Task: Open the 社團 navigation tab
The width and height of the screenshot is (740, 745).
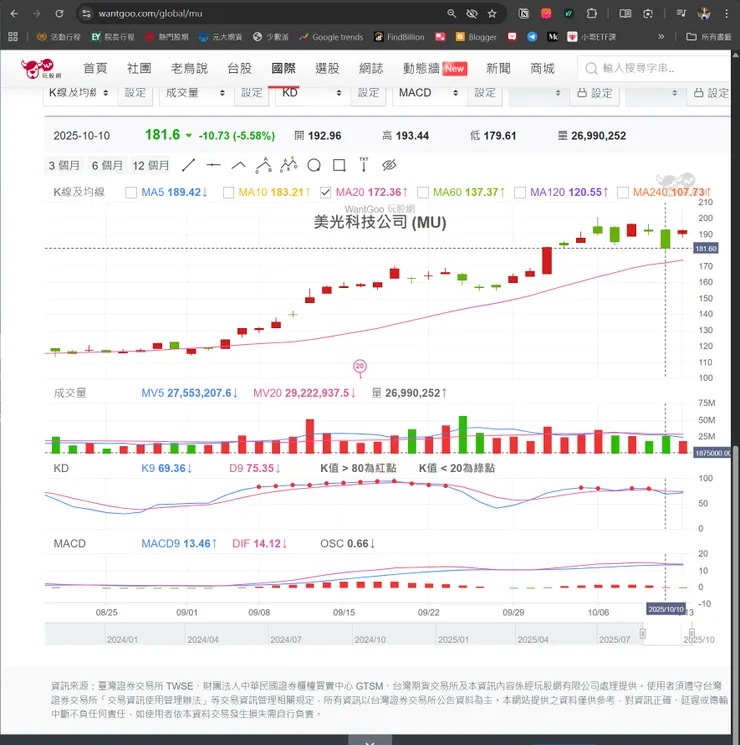Action: [x=139, y=68]
